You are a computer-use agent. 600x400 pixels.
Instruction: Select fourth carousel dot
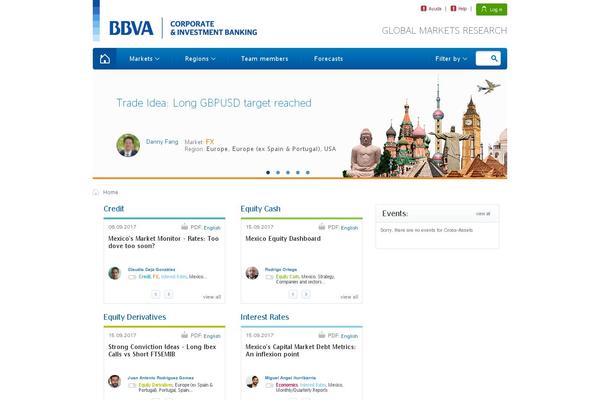coord(298,173)
